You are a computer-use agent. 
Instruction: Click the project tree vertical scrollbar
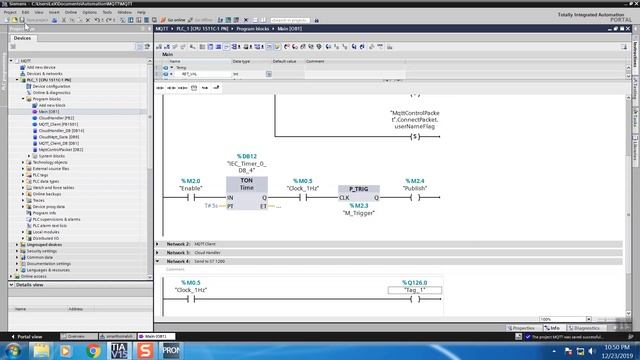point(149,169)
